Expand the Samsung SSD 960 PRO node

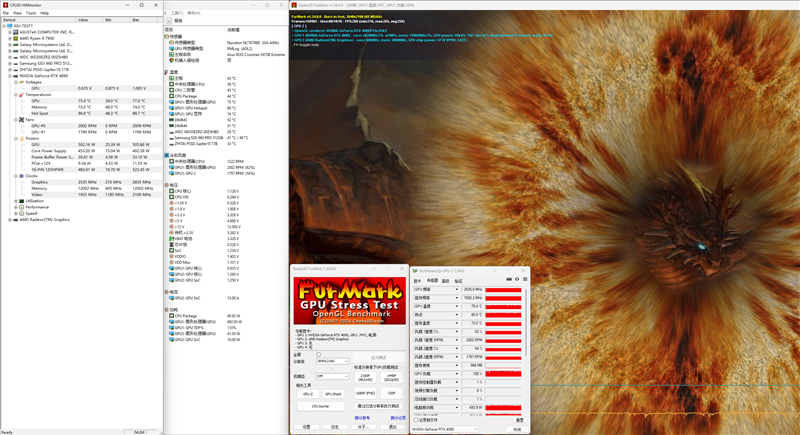tap(10, 63)
